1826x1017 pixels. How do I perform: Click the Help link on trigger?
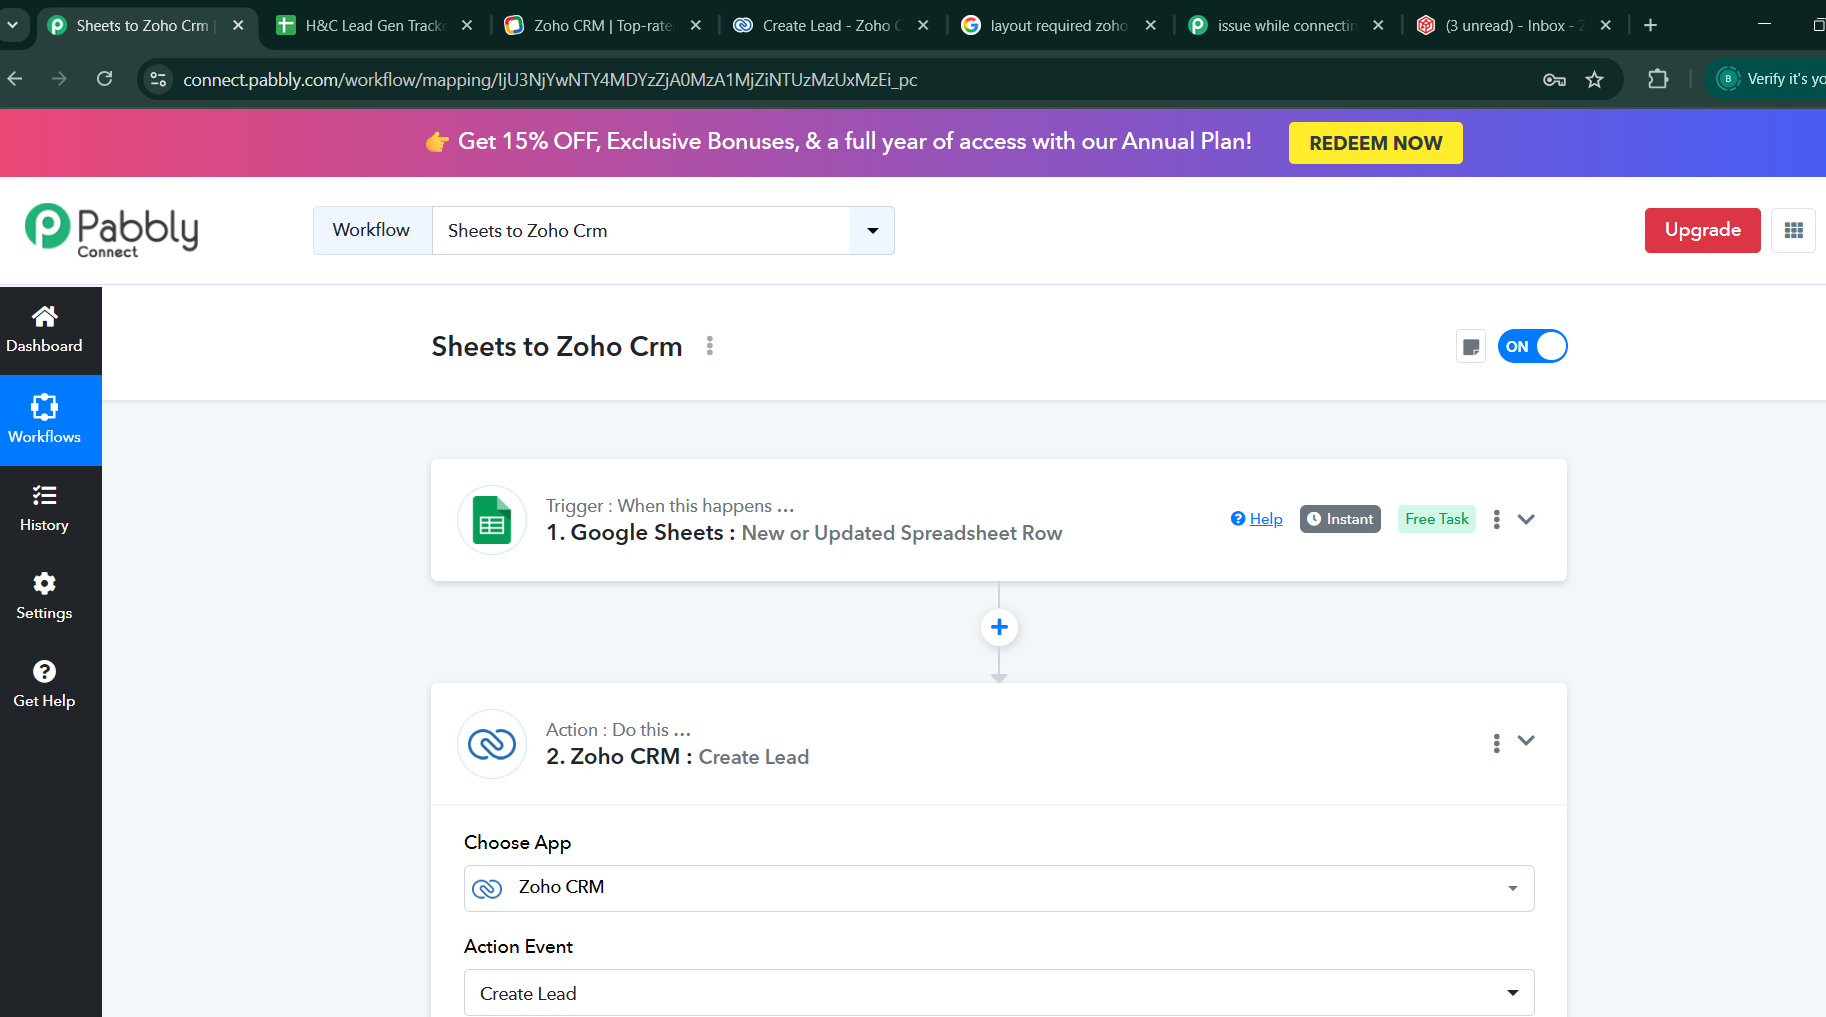point(1257,519)
